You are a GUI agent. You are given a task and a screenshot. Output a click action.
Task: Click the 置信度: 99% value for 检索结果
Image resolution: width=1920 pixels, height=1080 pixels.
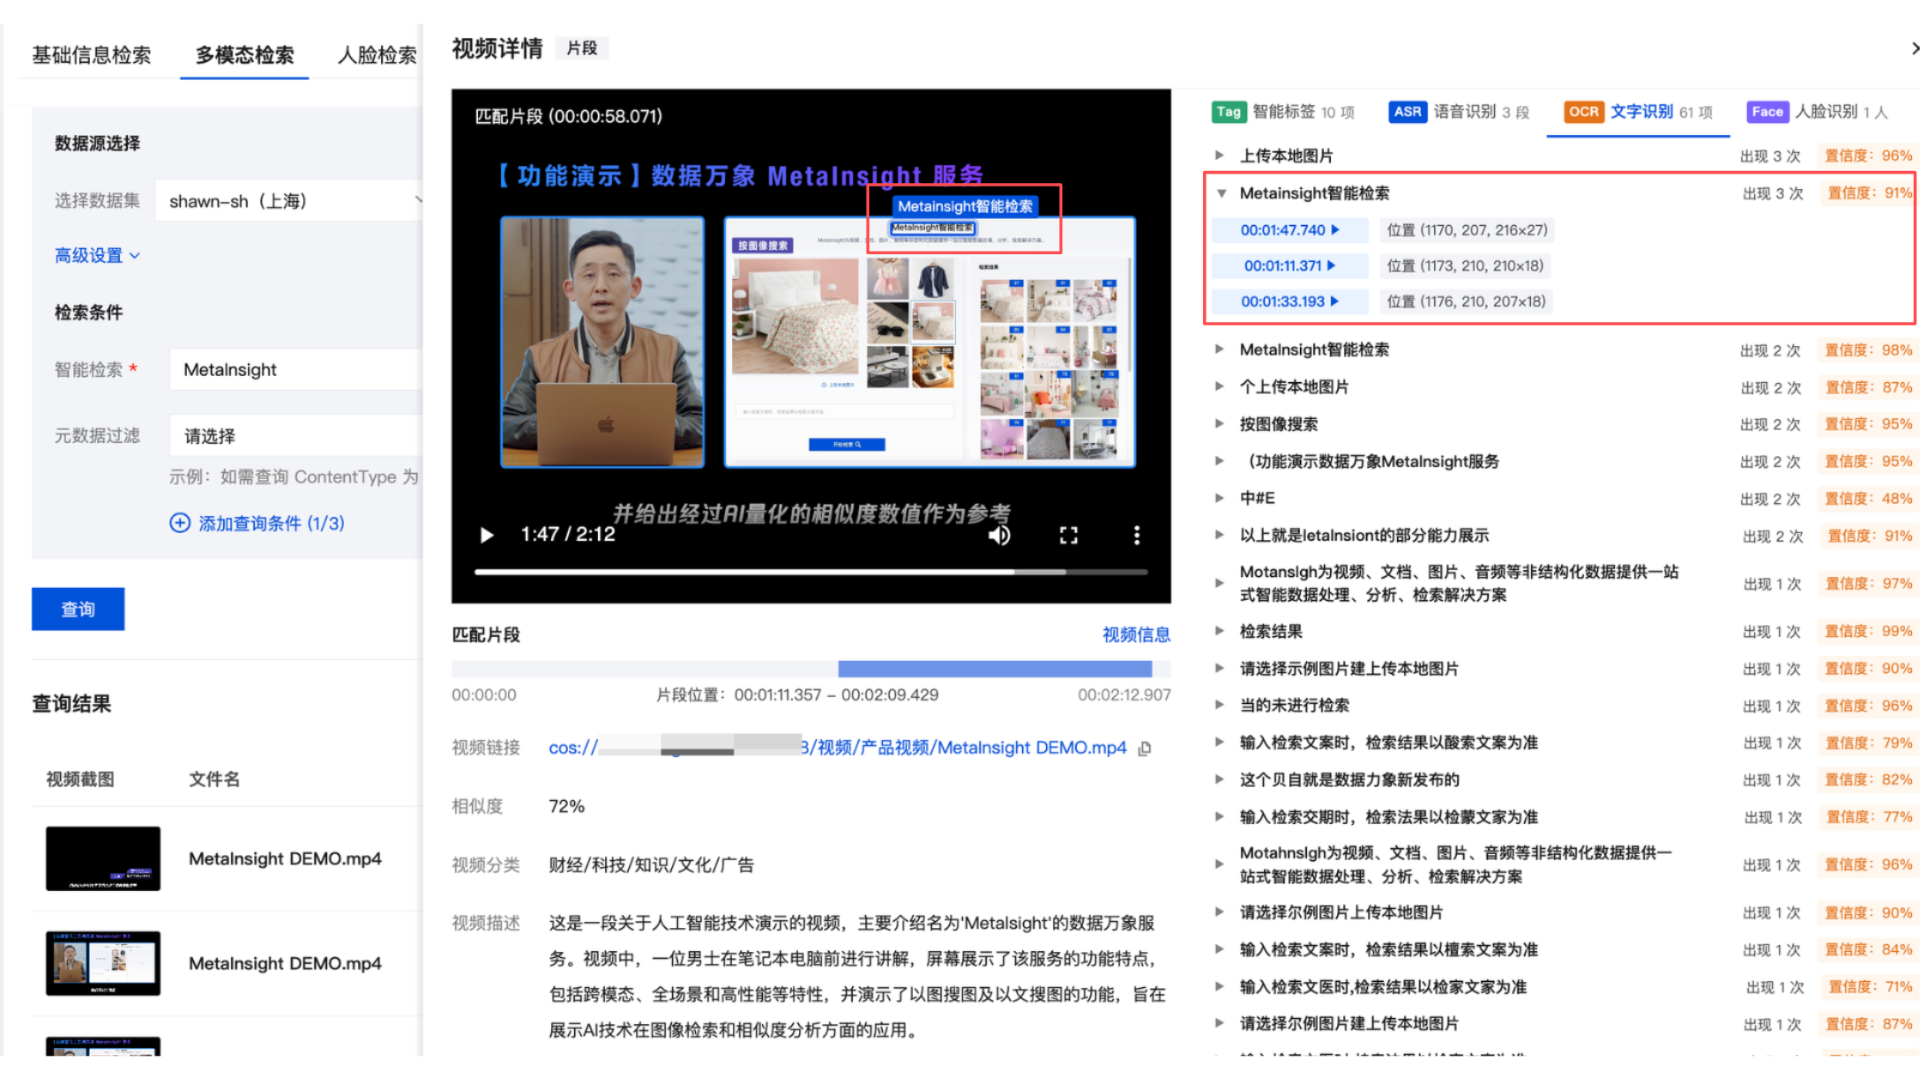(x=1868, y=632)
